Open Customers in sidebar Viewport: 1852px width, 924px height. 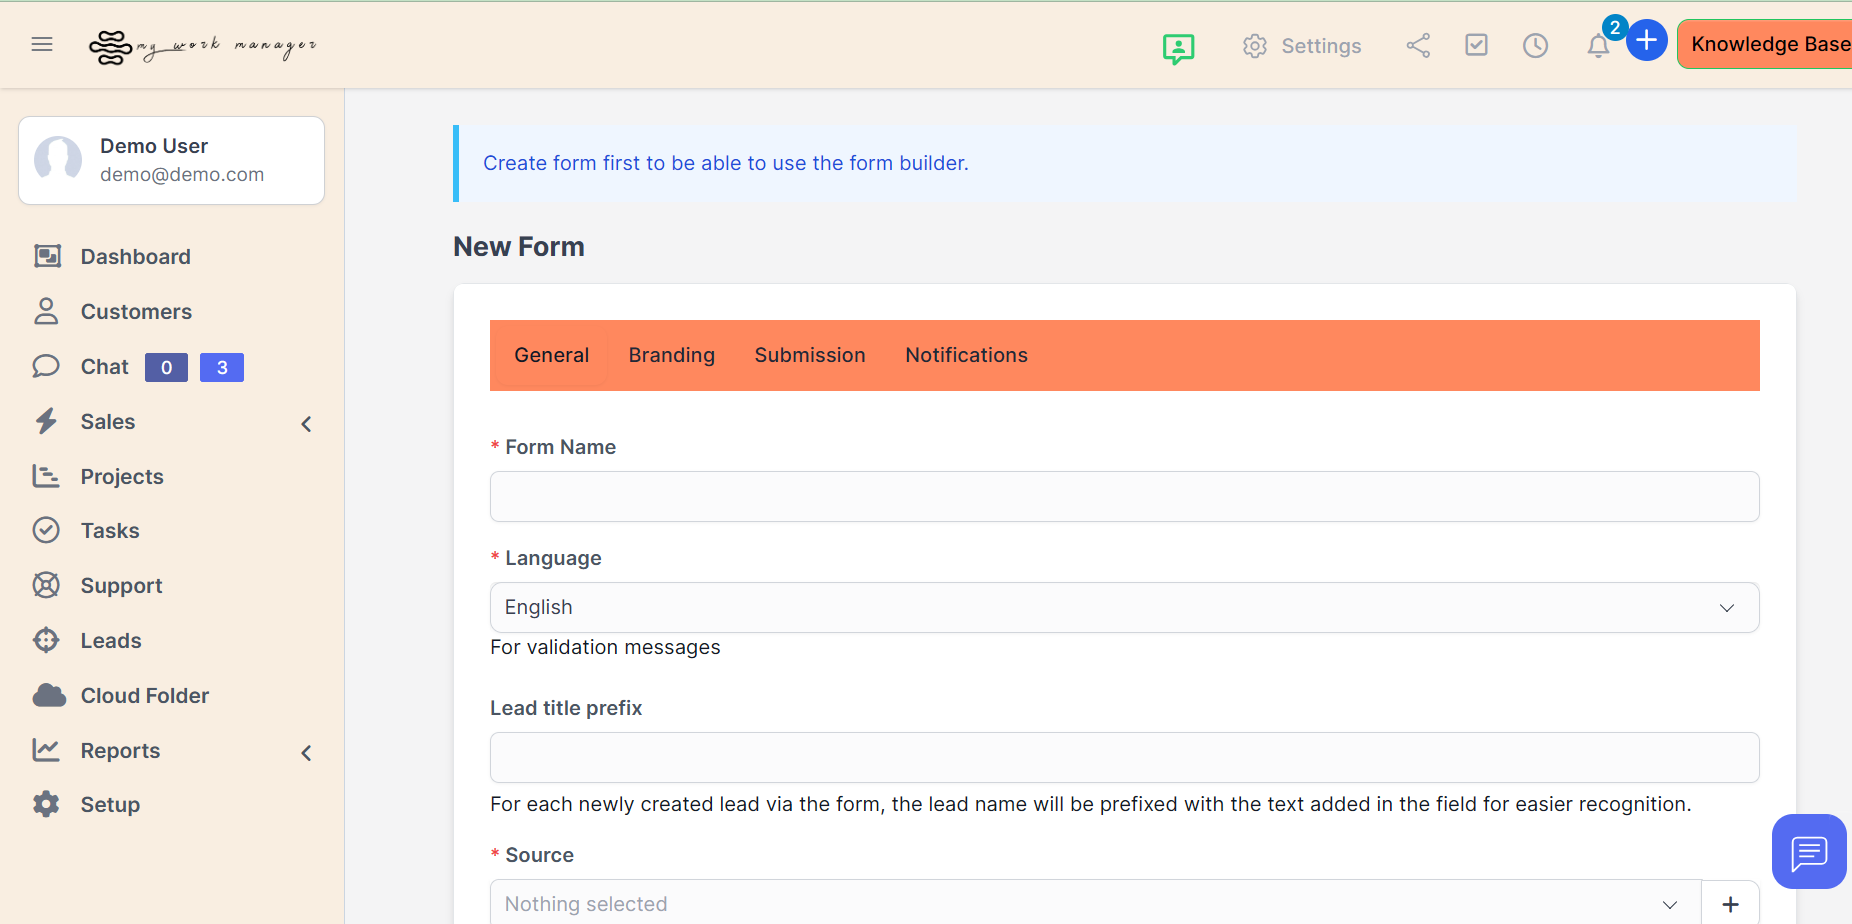tap(136, 312)
